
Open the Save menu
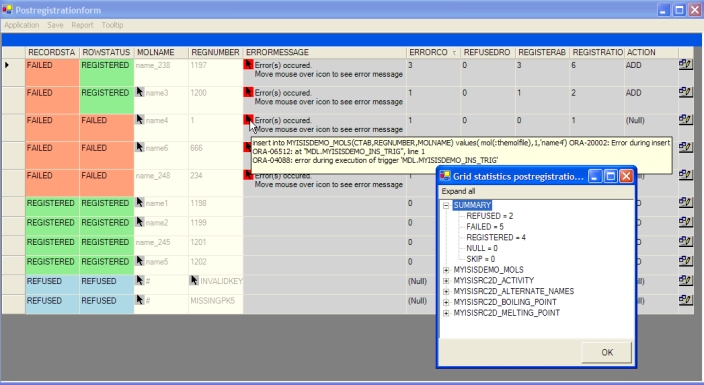[55, 25]
